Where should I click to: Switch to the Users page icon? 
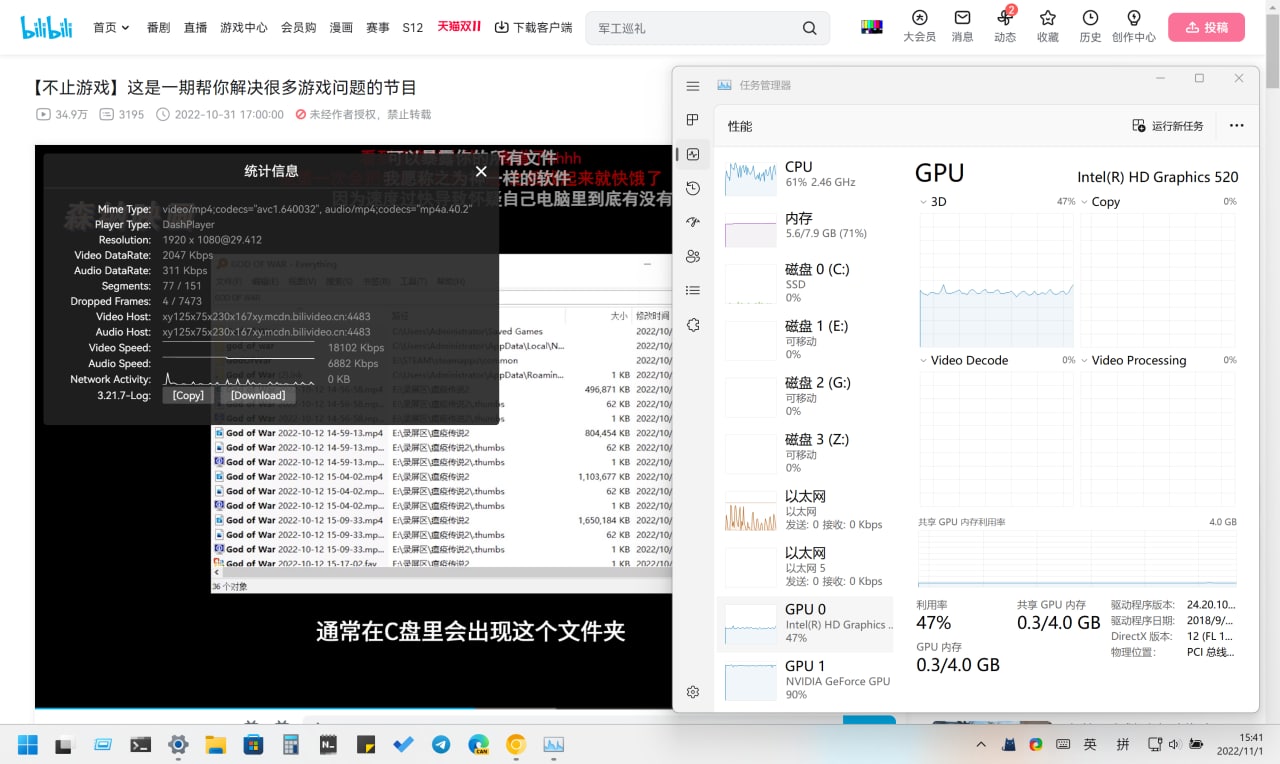tap(692, 256)
